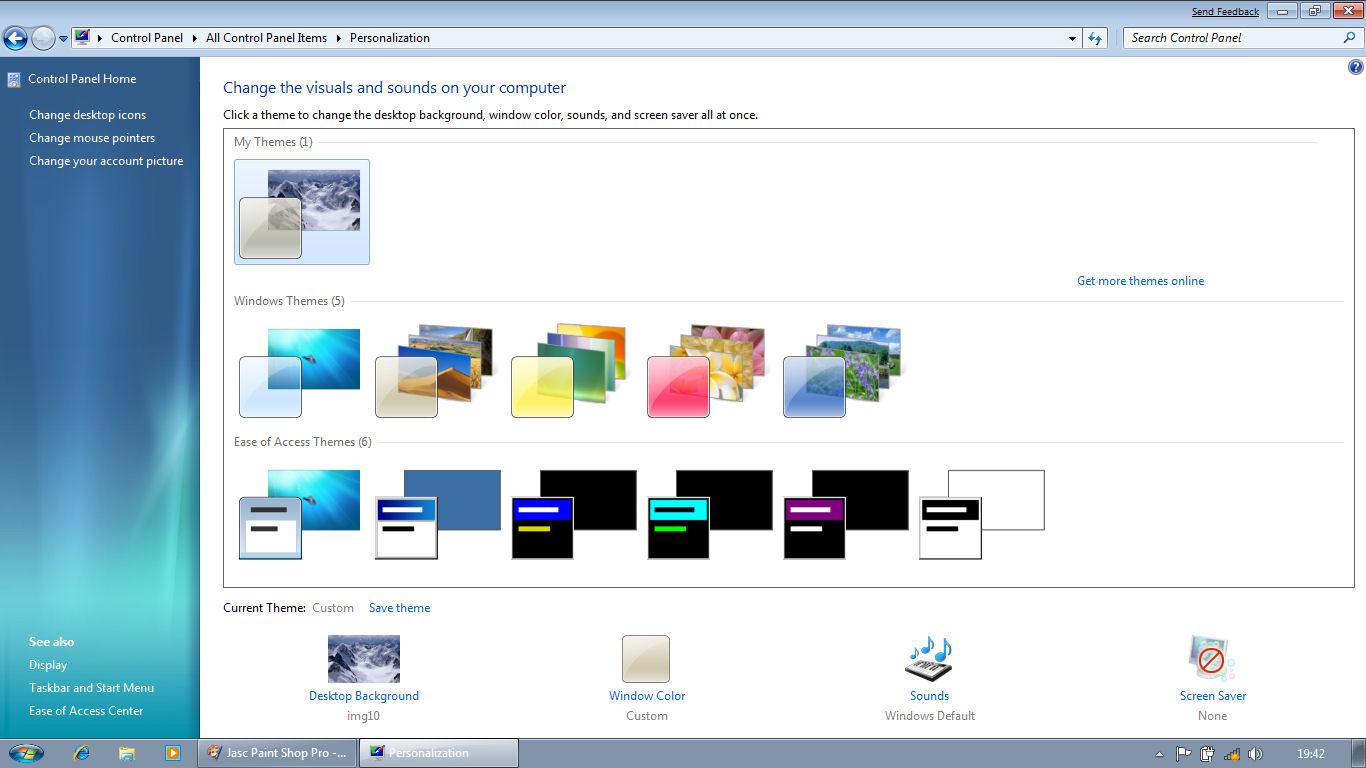This screenshot has height=768, width=1366.
Task: Click the help question mark icon
Action: pos(1355,68)
